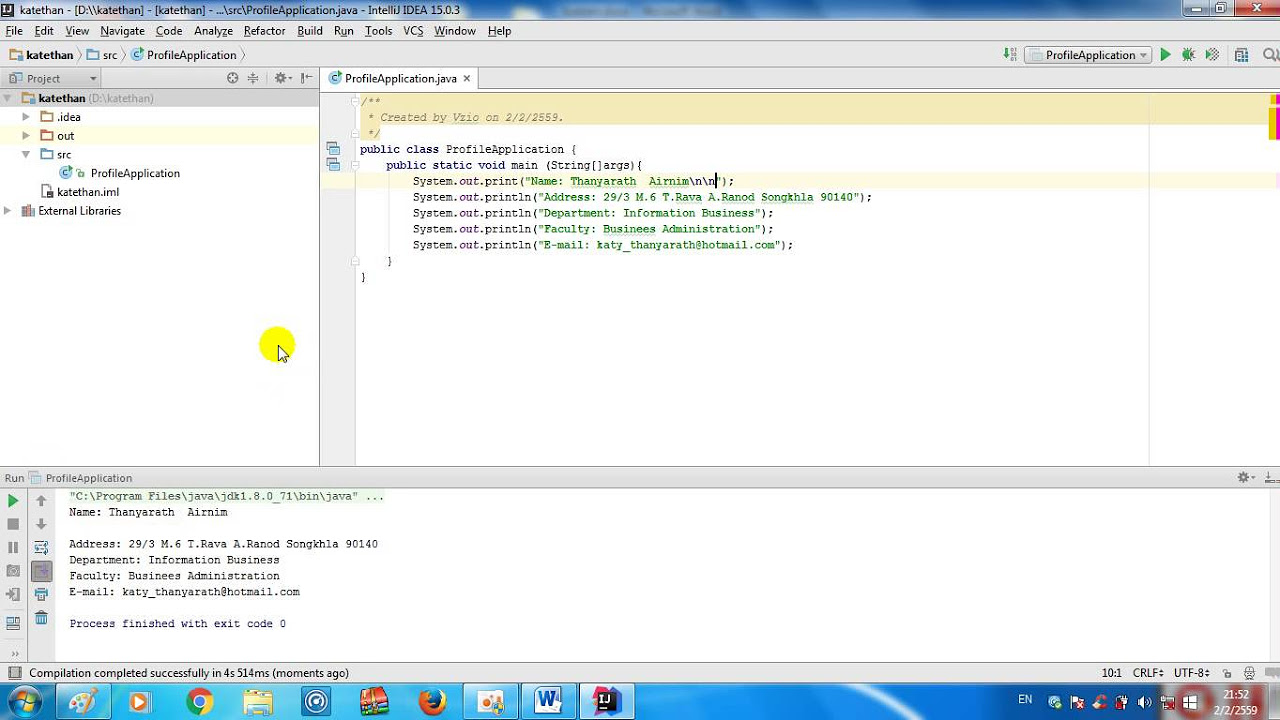Restore layout icon in Run panel
The height and width of the screenshot is (720, 1280).
tap(13, 622)
